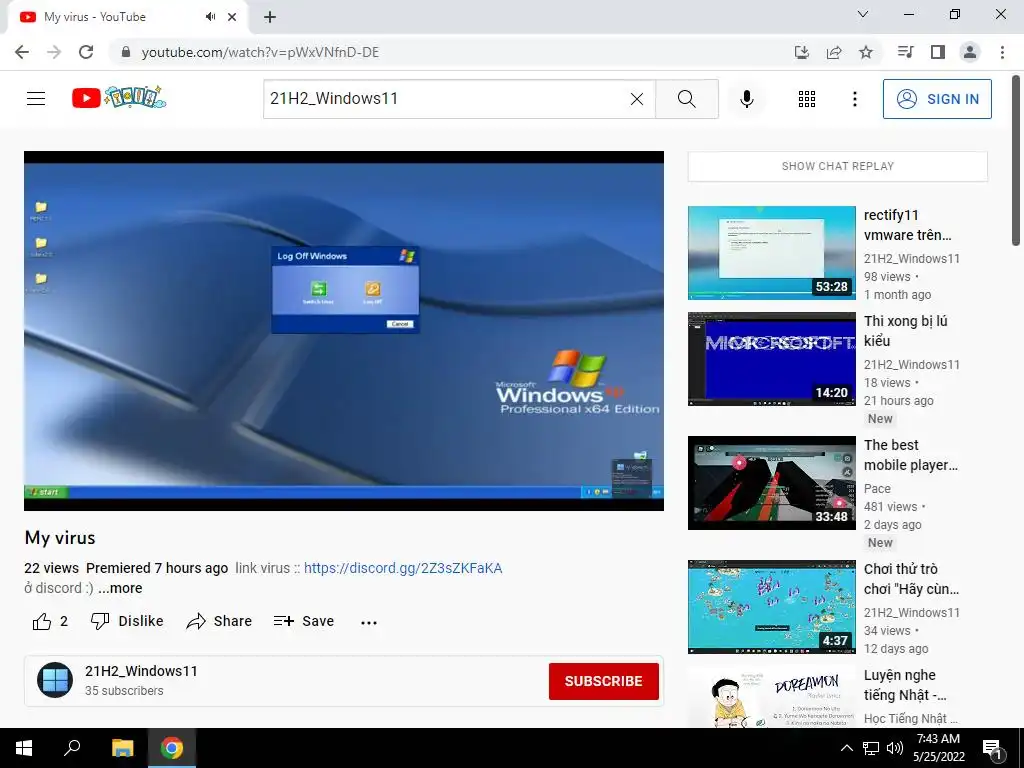Open clock showing 7:43 AM
The height and width of the screenshot is (768, 1024).
[x=938, y=748]
